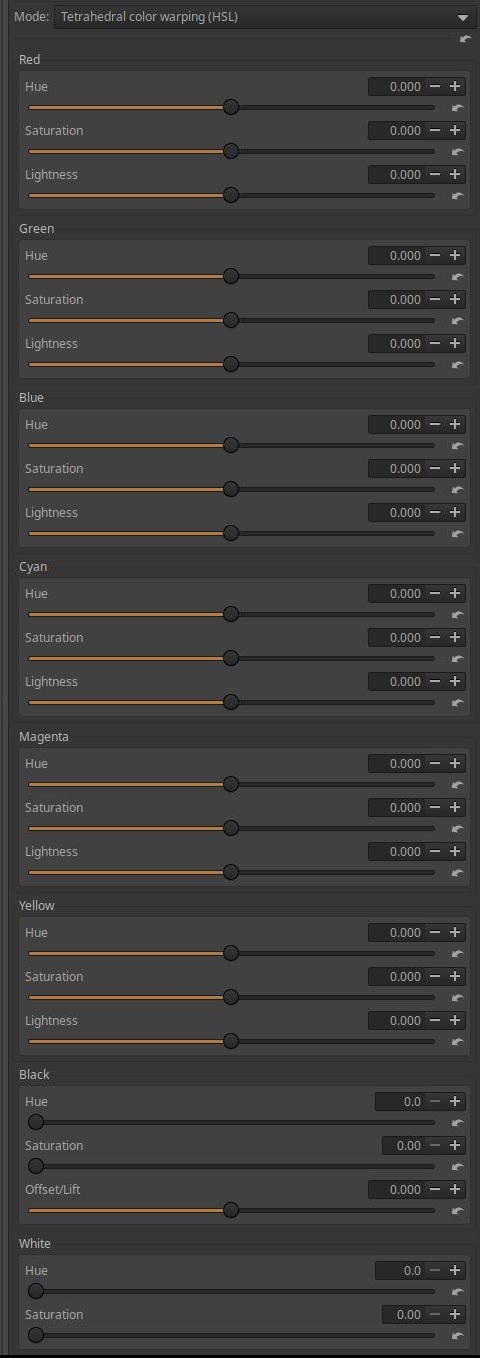Screen dimensions: 480x1358
Task: Click the Red Saturation slider handle
Action: (x=231, y=152)
